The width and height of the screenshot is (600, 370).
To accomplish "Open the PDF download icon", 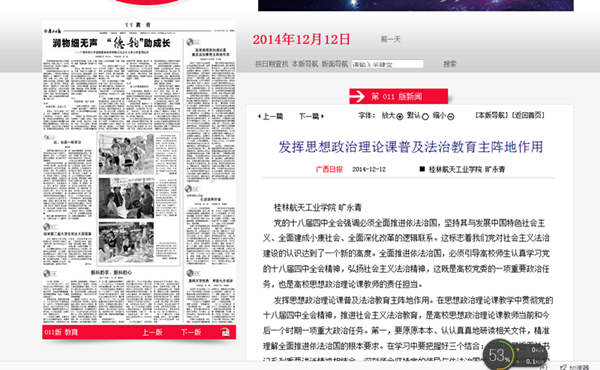I will coord(225,332).
